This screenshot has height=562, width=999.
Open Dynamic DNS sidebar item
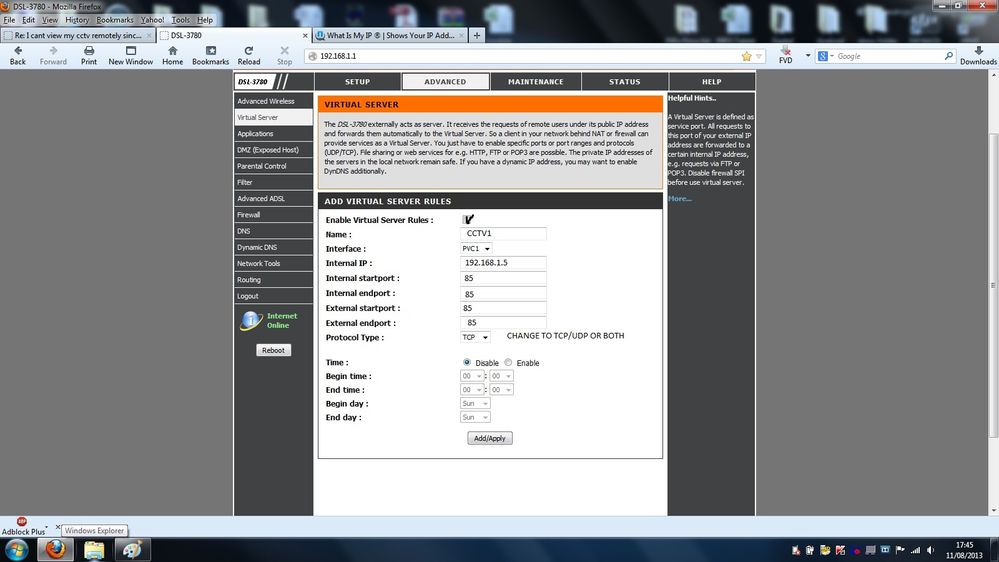coord(273,247)
